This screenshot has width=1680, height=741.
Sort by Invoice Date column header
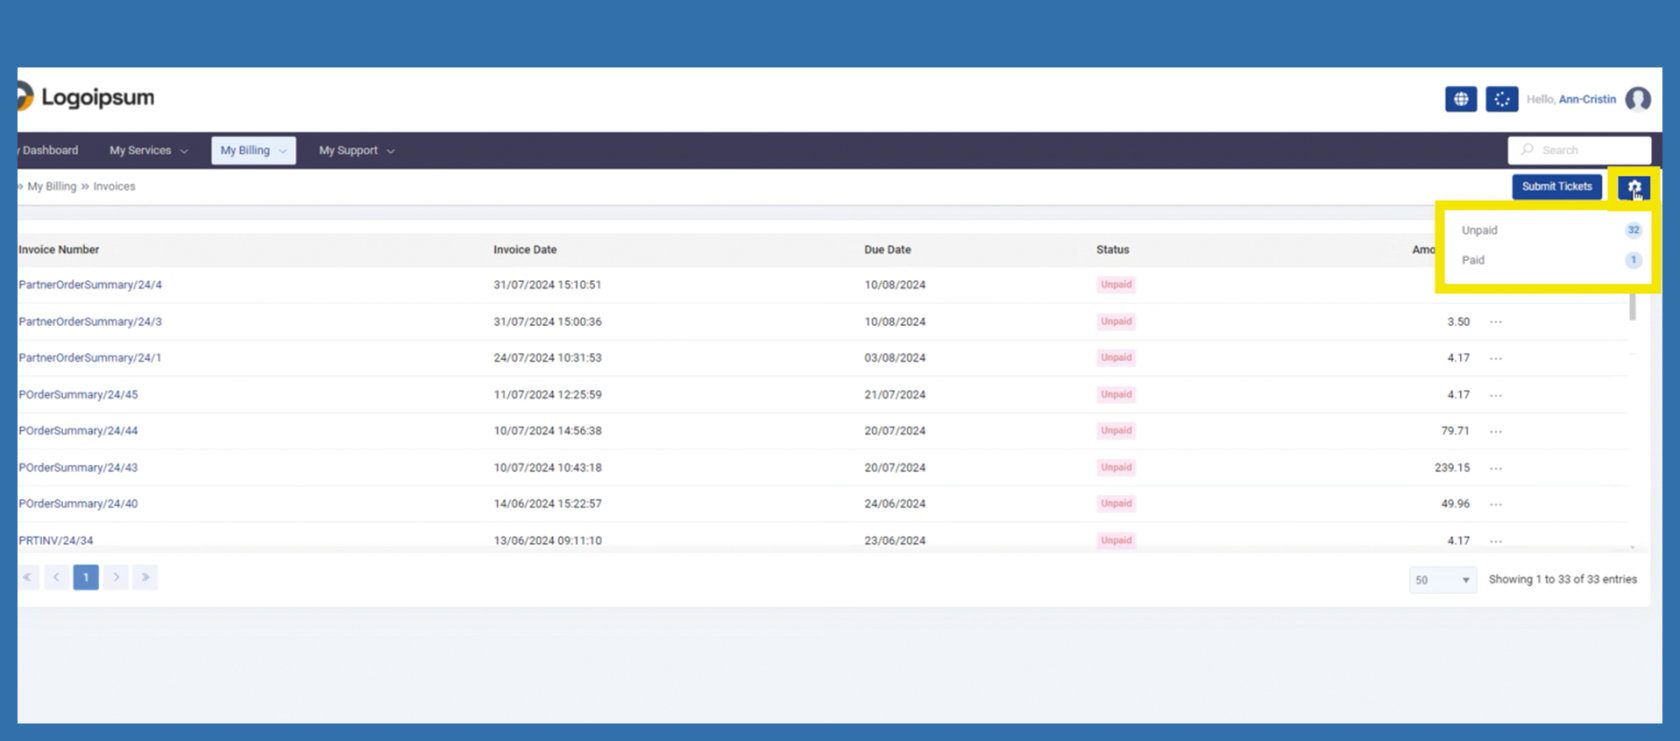tap(525, 250)
